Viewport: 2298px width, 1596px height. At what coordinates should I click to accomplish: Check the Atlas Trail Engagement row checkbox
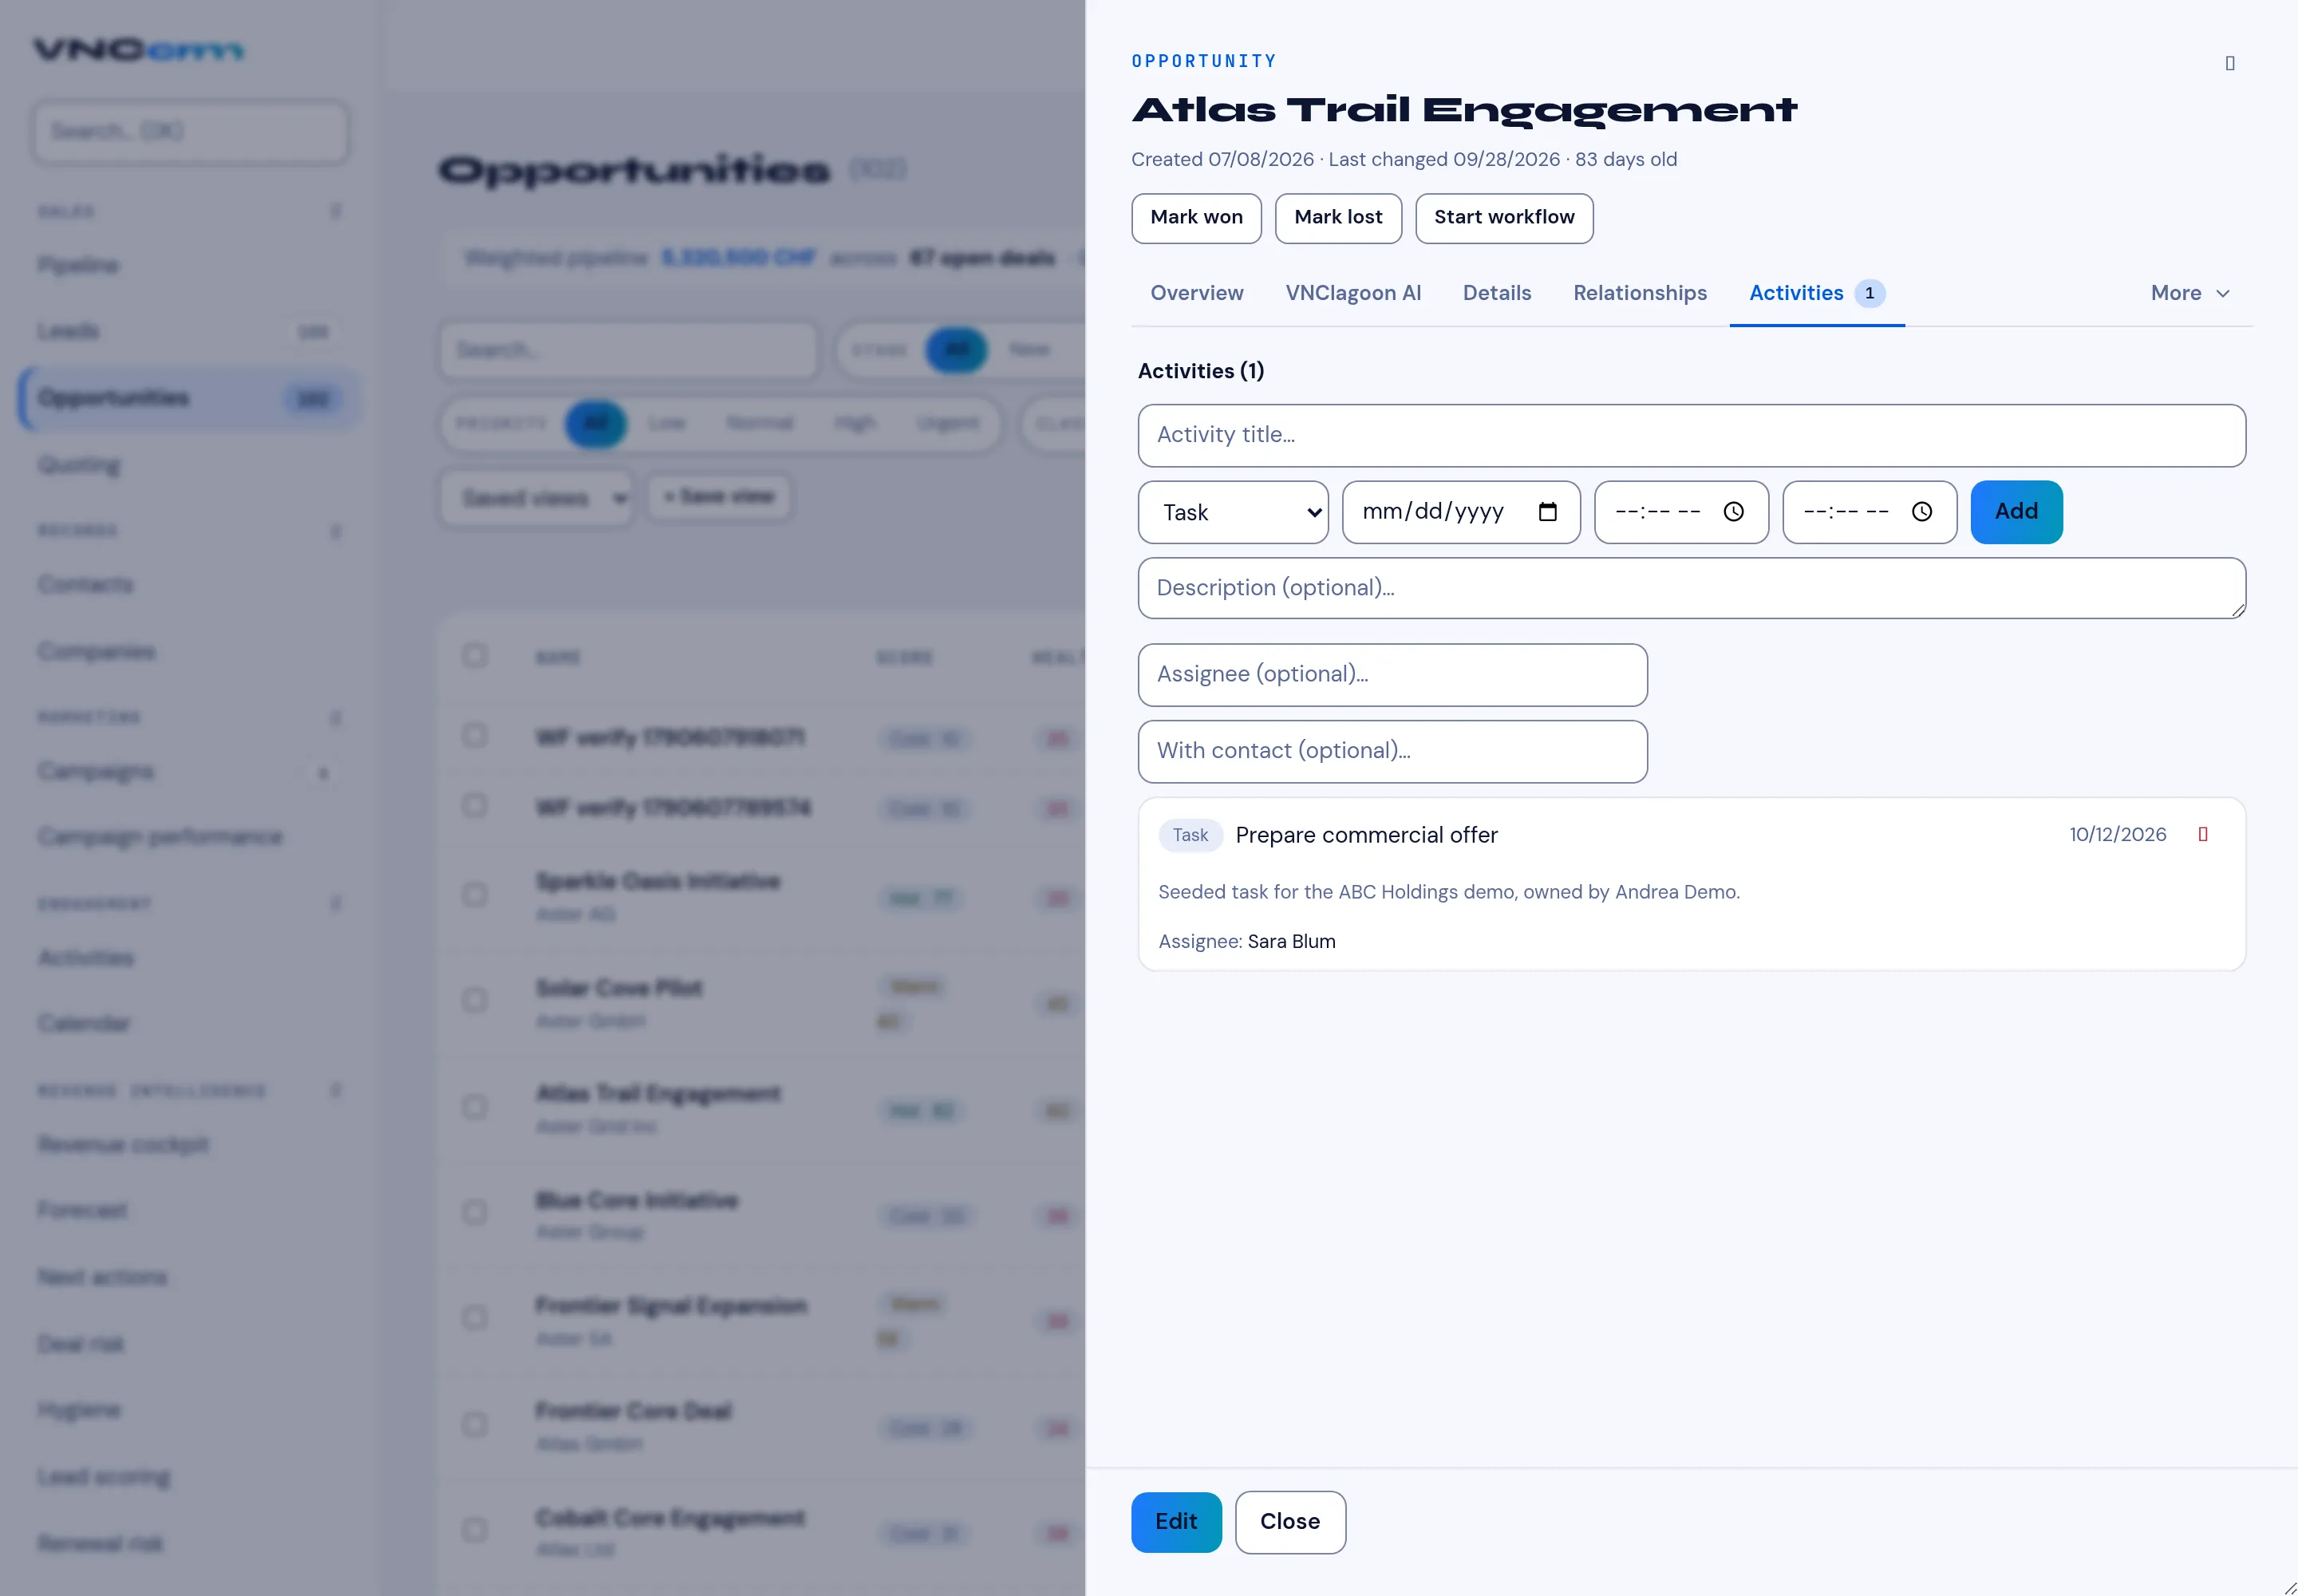pos(475,1106)
